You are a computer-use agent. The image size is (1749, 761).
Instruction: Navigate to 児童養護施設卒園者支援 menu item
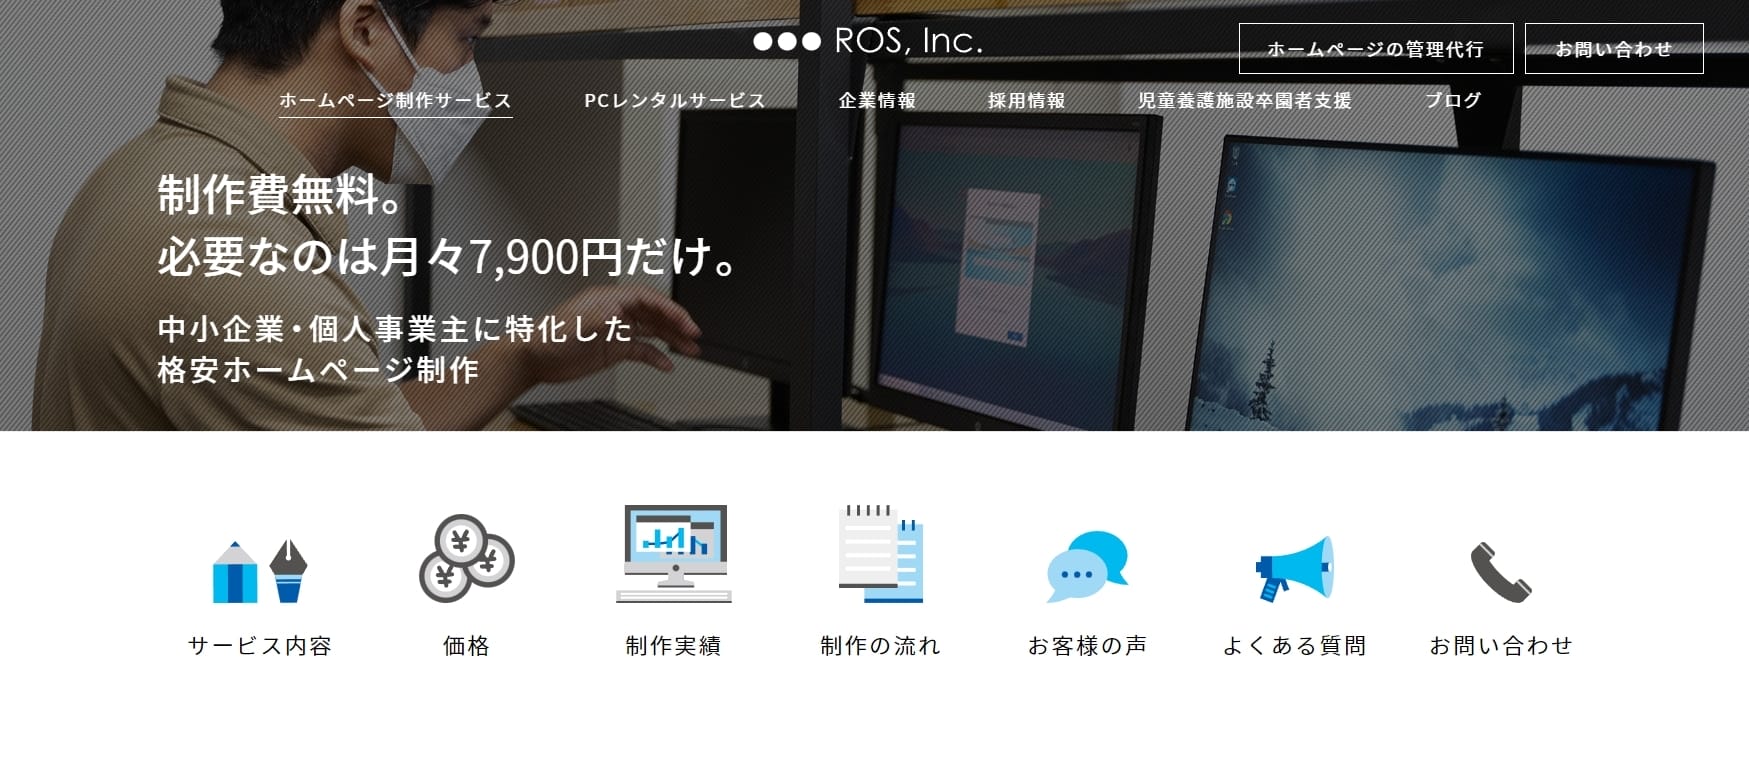click(x=1244, y=101)
